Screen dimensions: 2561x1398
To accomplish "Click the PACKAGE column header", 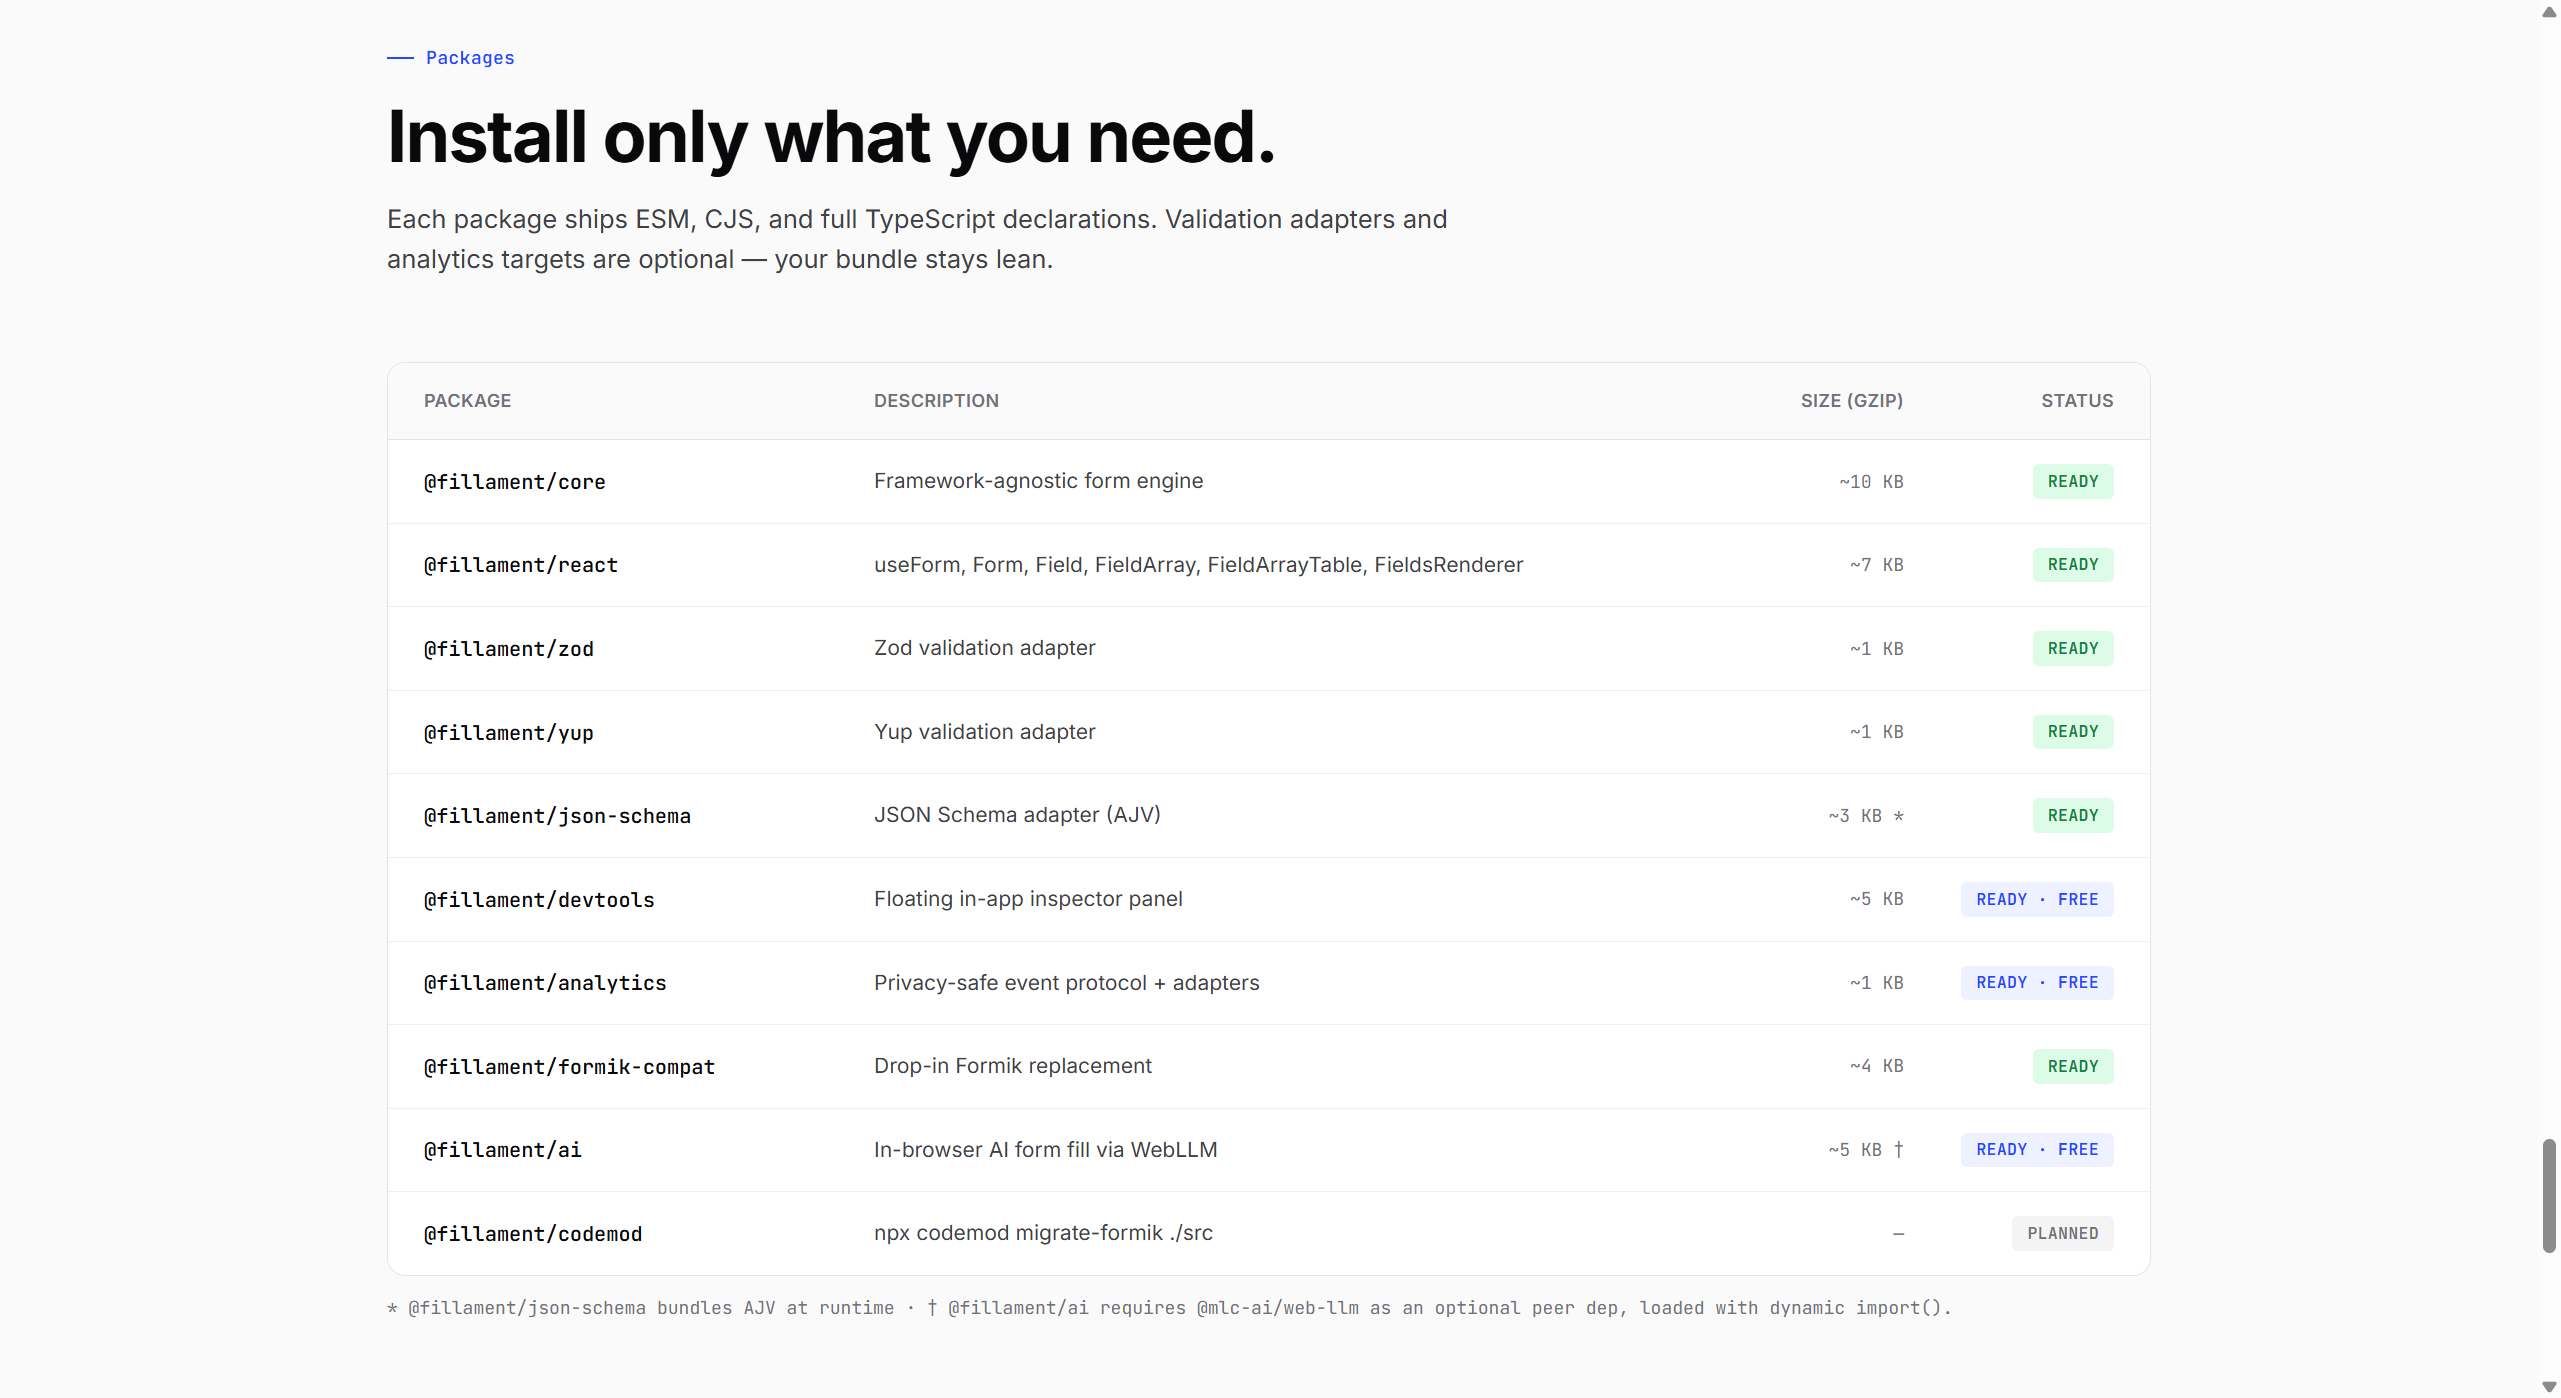I will [467, 401].
